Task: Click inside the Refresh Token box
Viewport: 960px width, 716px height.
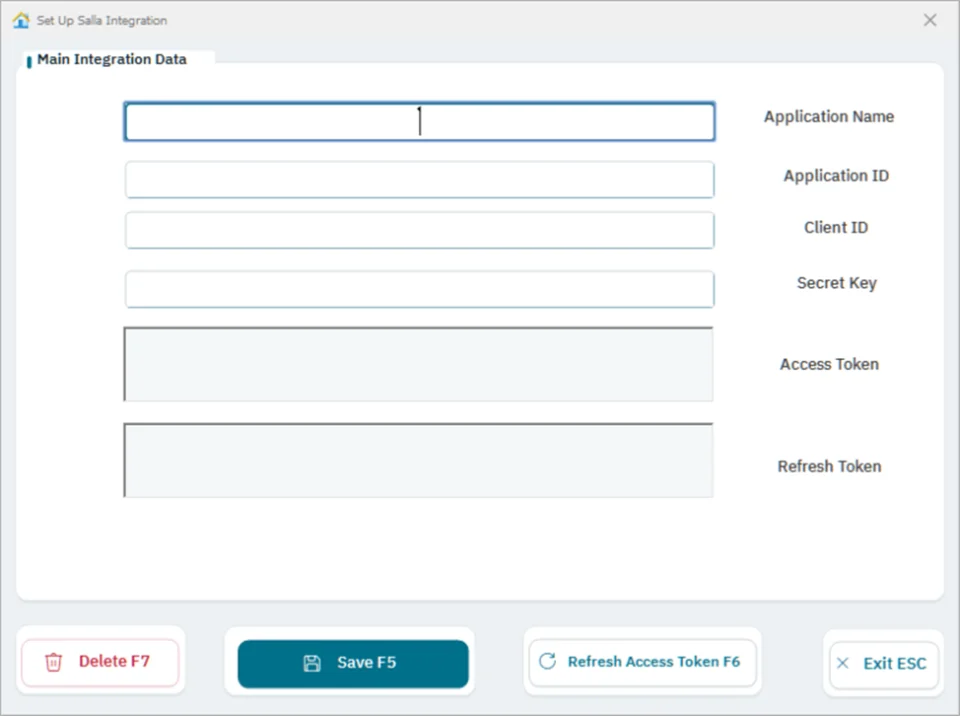Action: [x=418, y=460]
